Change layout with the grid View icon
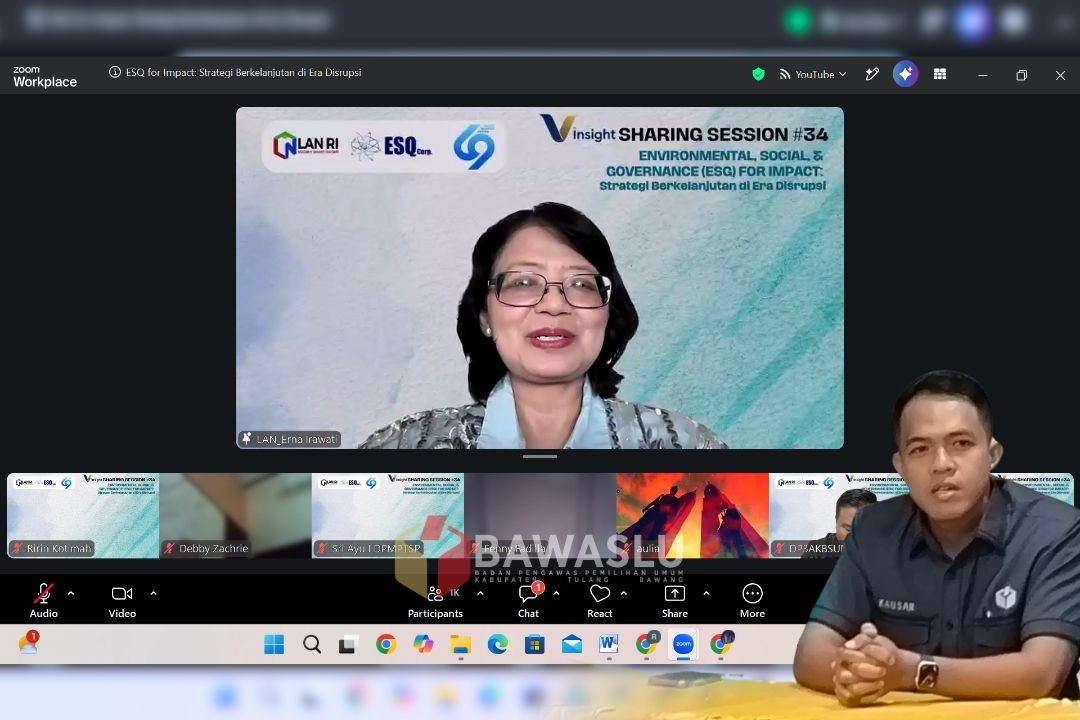The width and height of the screenshot is (1080, 720). point(939,74)
